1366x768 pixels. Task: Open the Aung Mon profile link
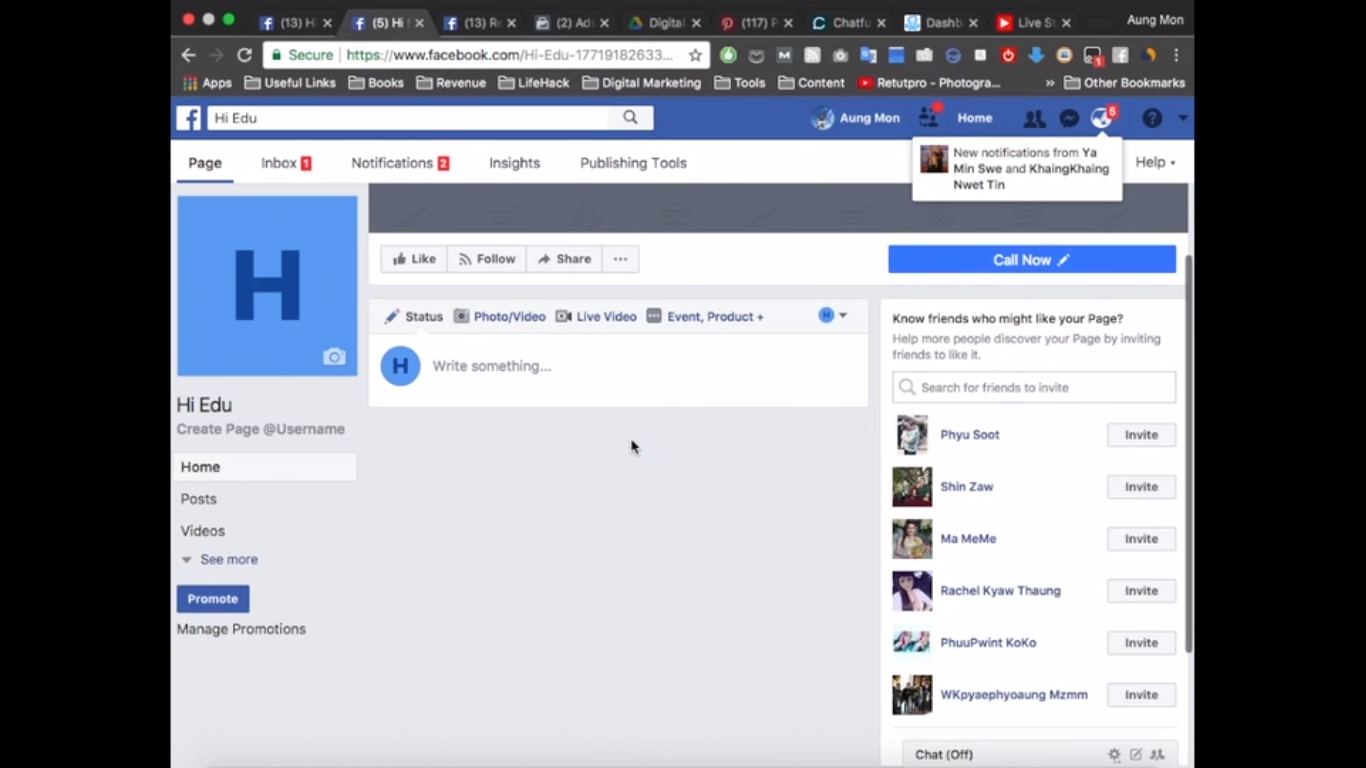(856, 118)
